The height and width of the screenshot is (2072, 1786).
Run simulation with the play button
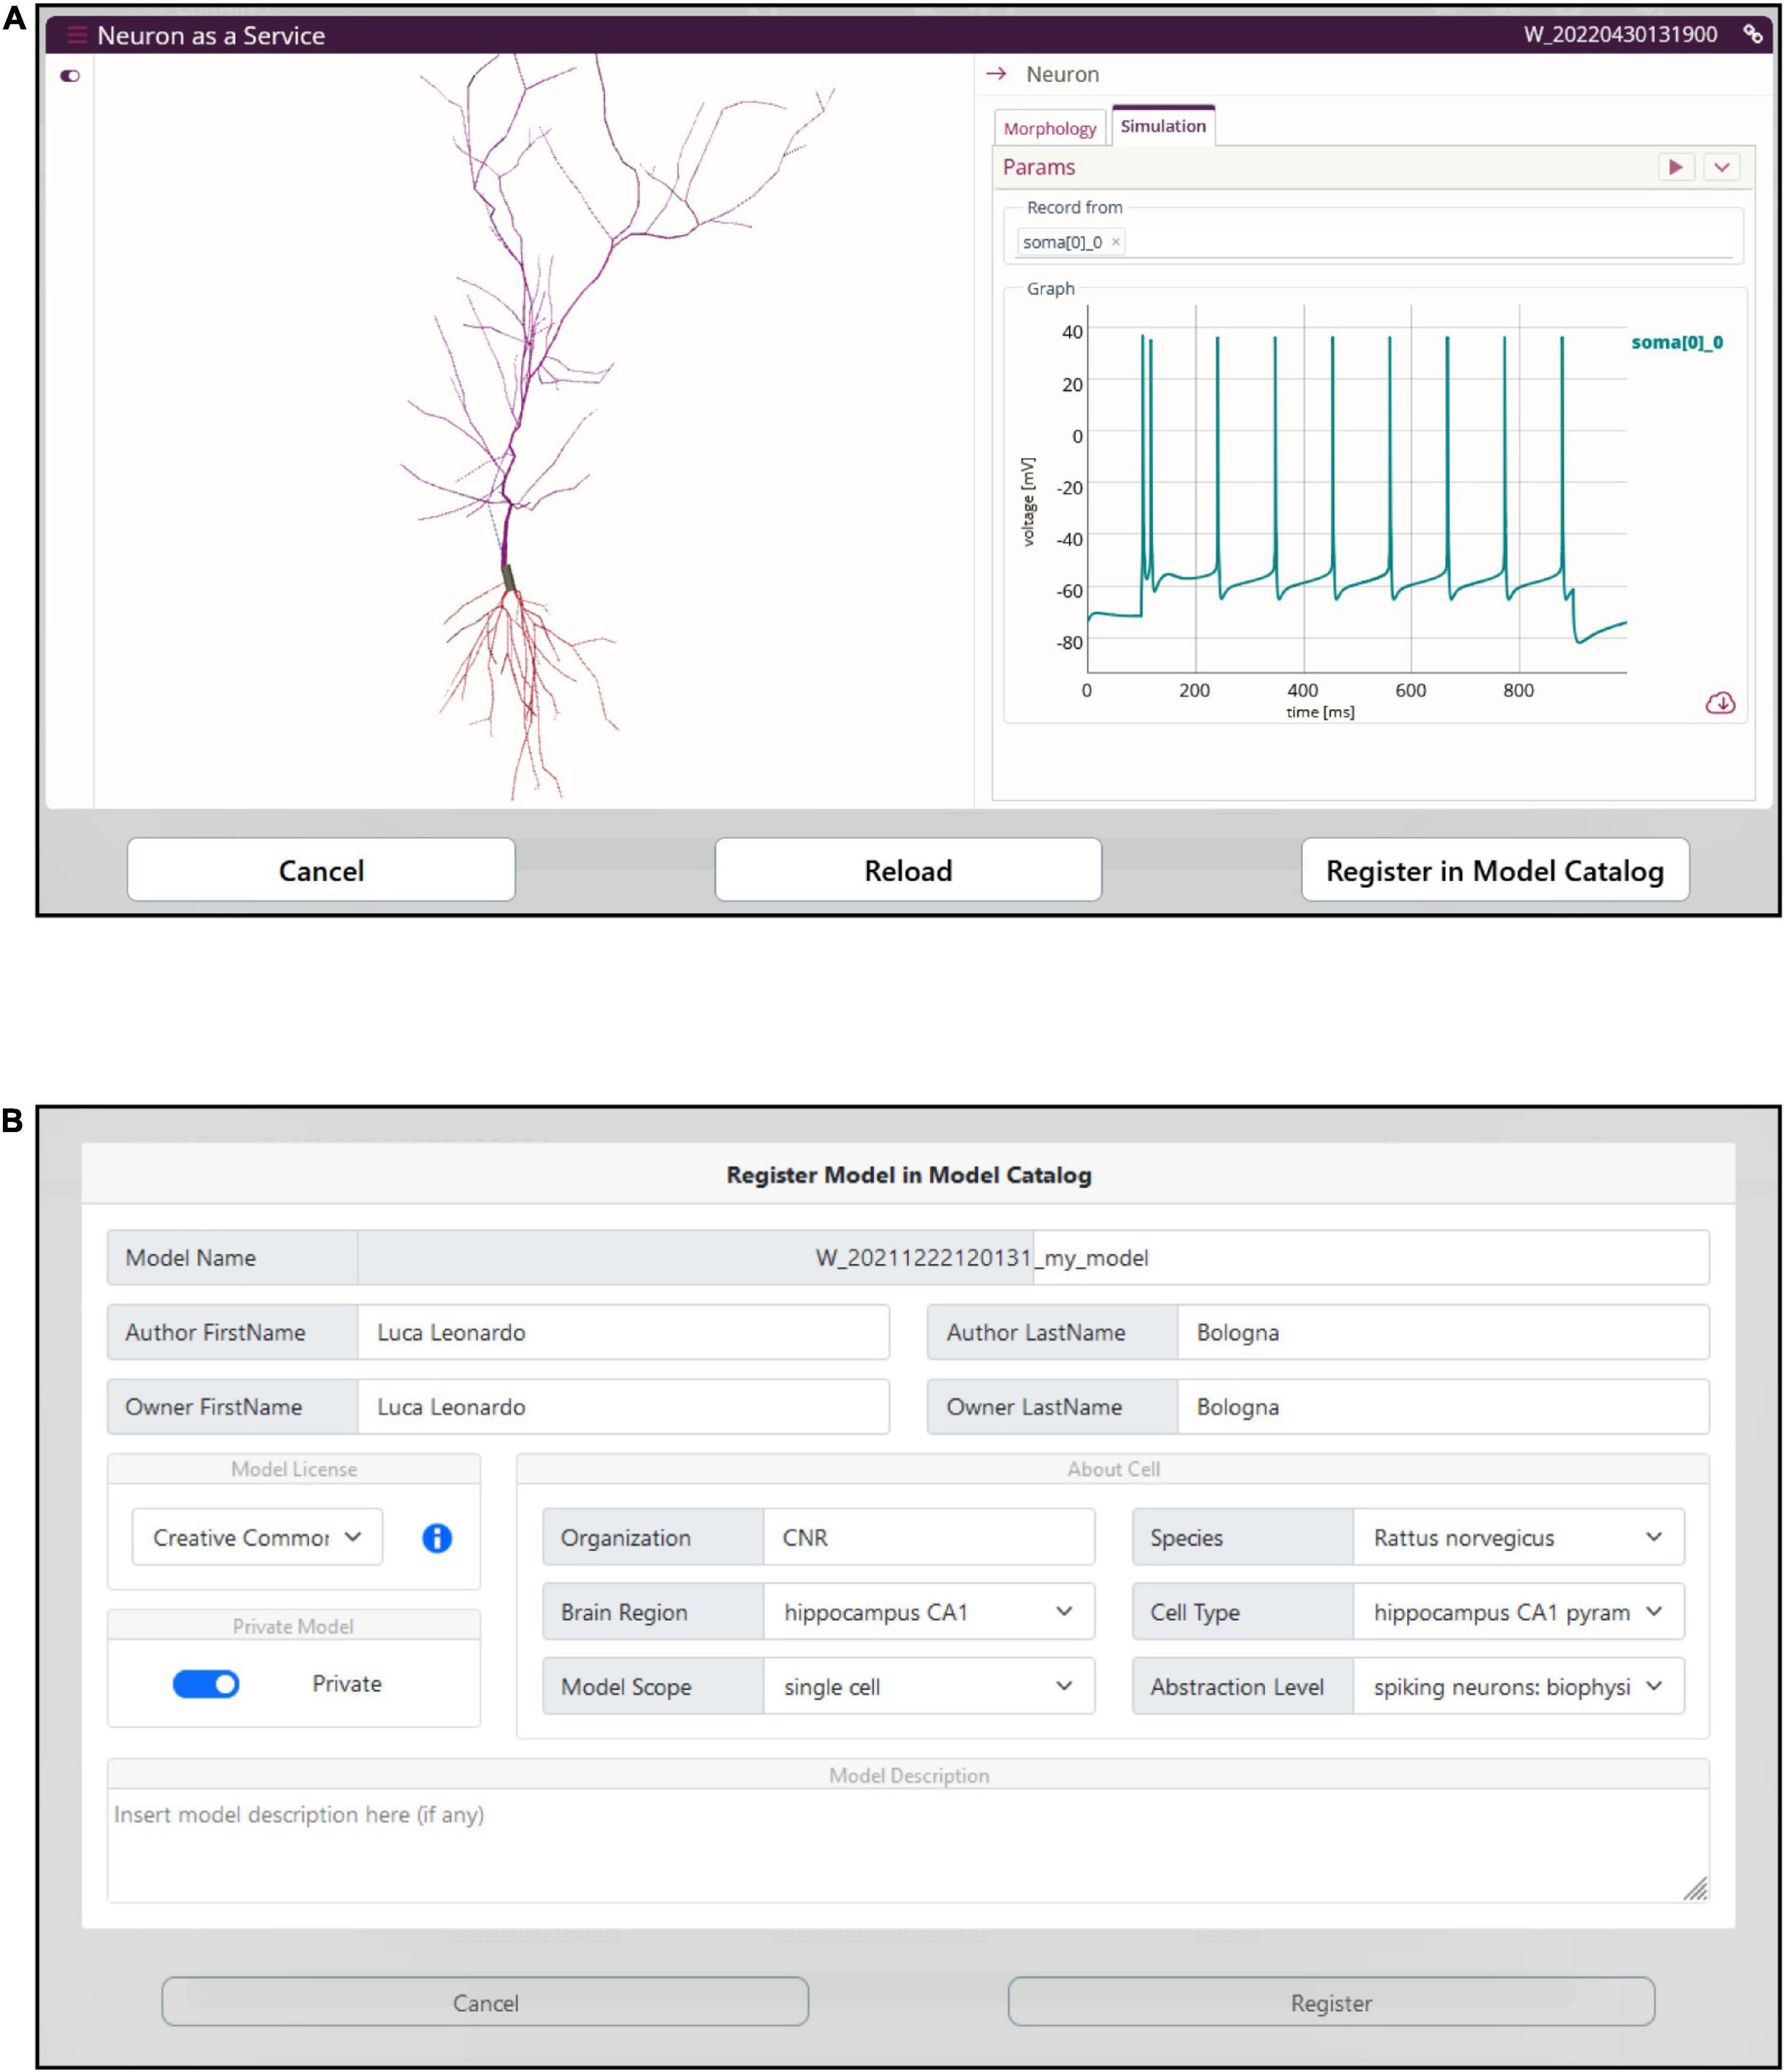[1676, 167]
